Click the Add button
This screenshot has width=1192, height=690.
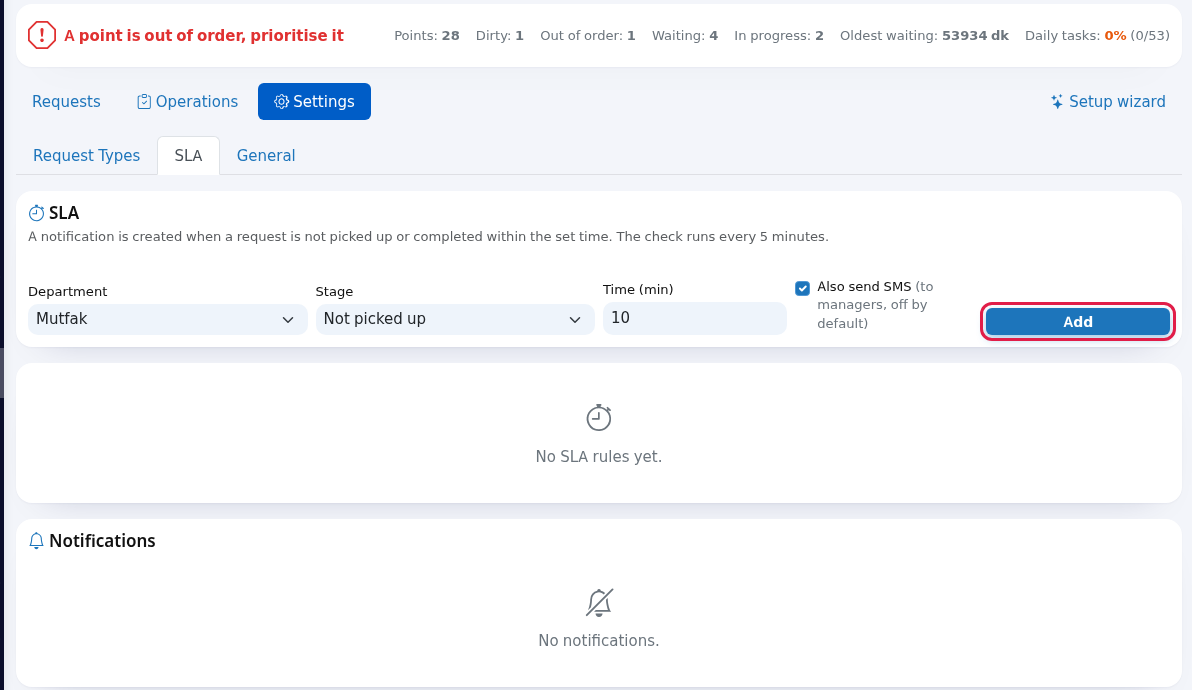tap(1077, 321)
